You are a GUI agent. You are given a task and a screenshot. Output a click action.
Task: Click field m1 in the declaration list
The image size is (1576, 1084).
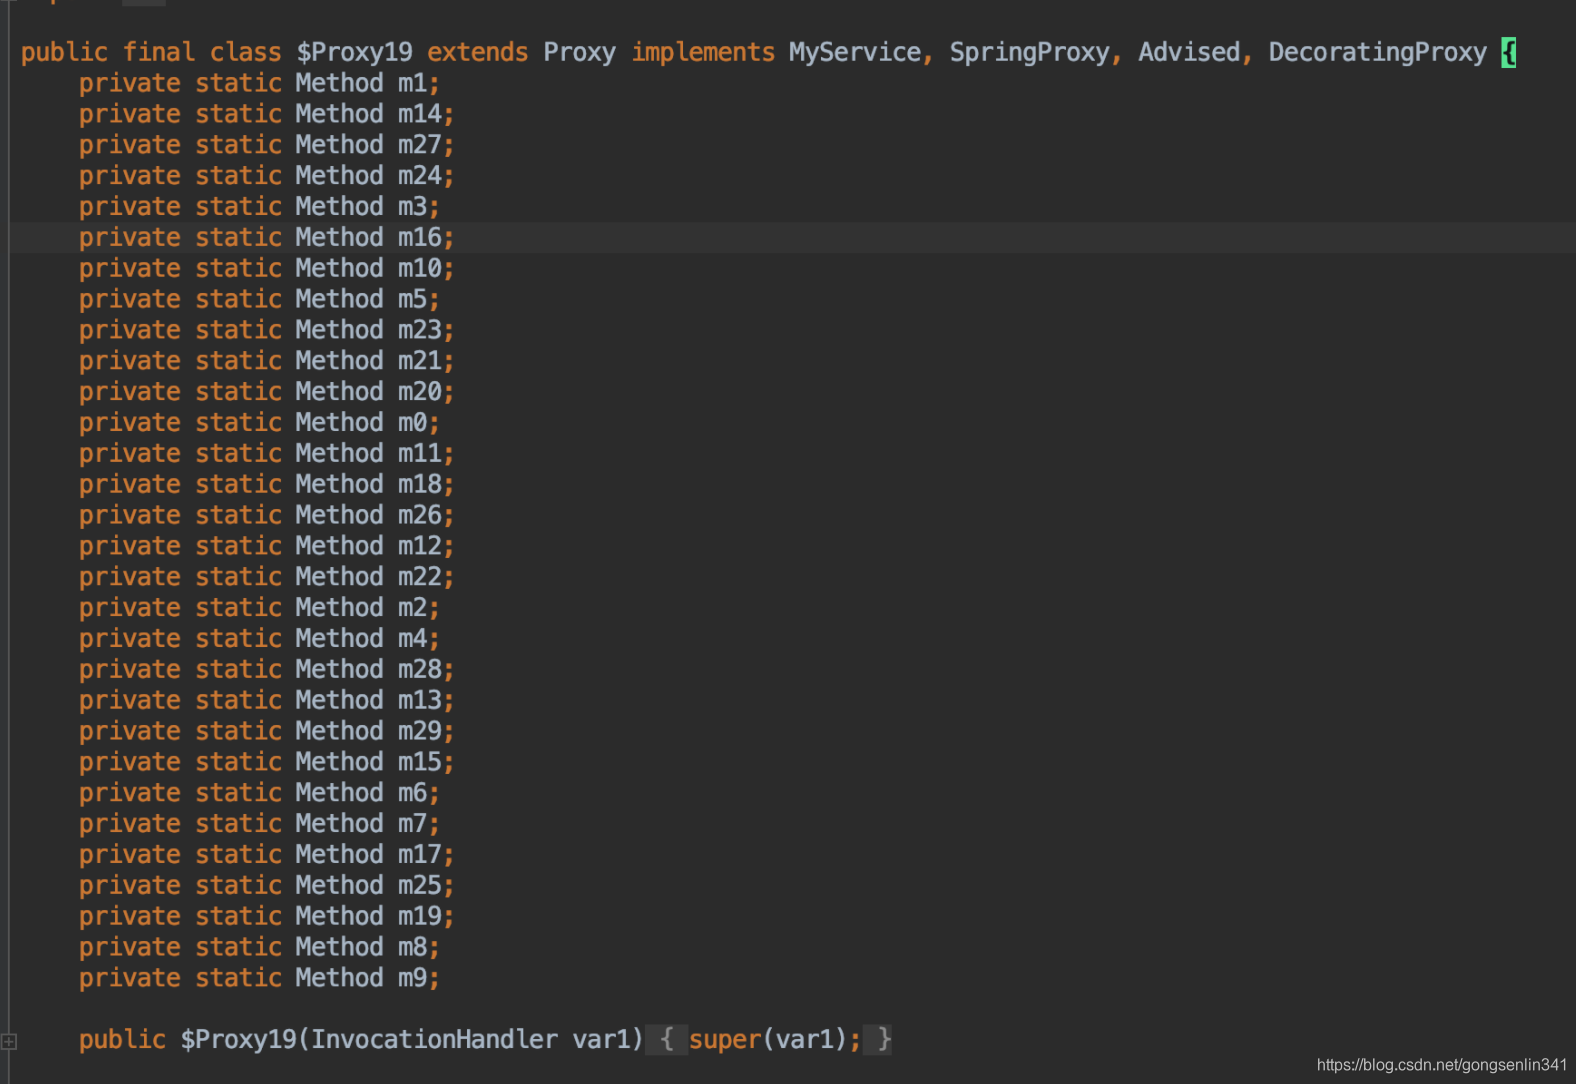pyautogui.click(x=412, y=83)
